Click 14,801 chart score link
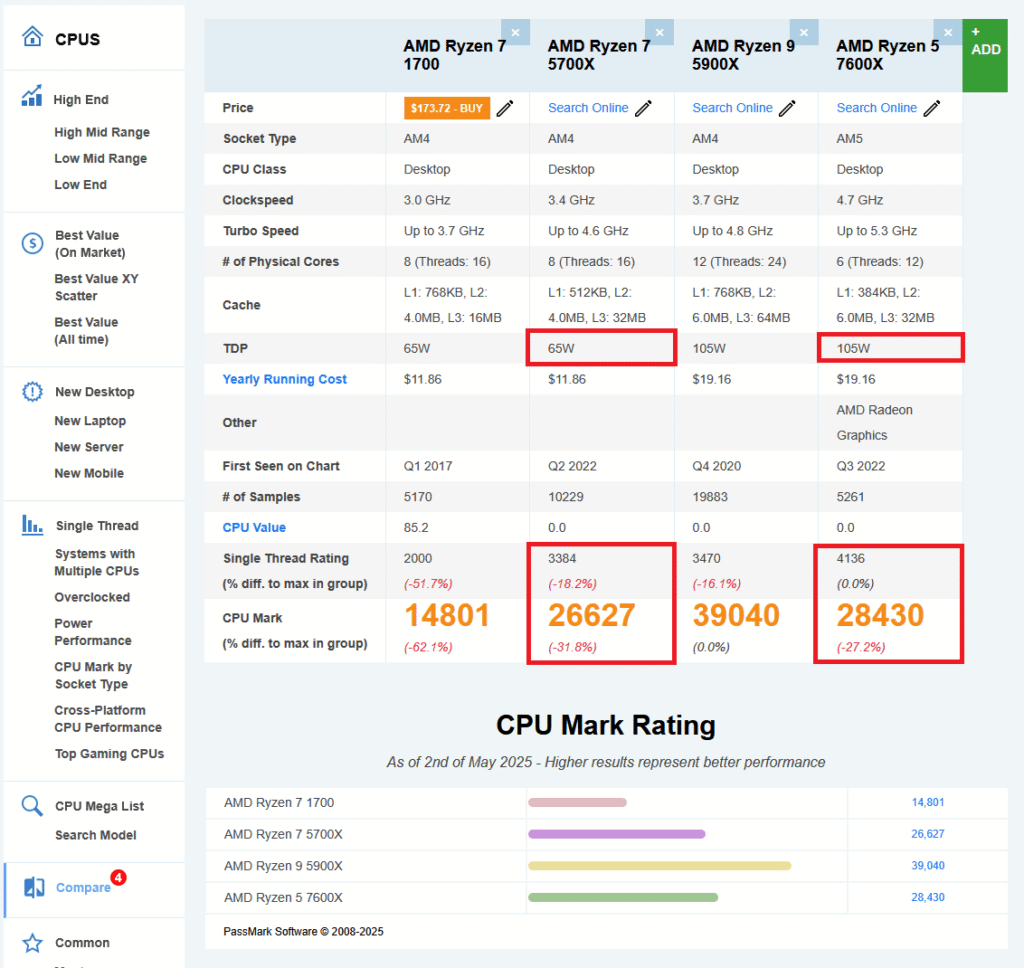 [927, 802]
